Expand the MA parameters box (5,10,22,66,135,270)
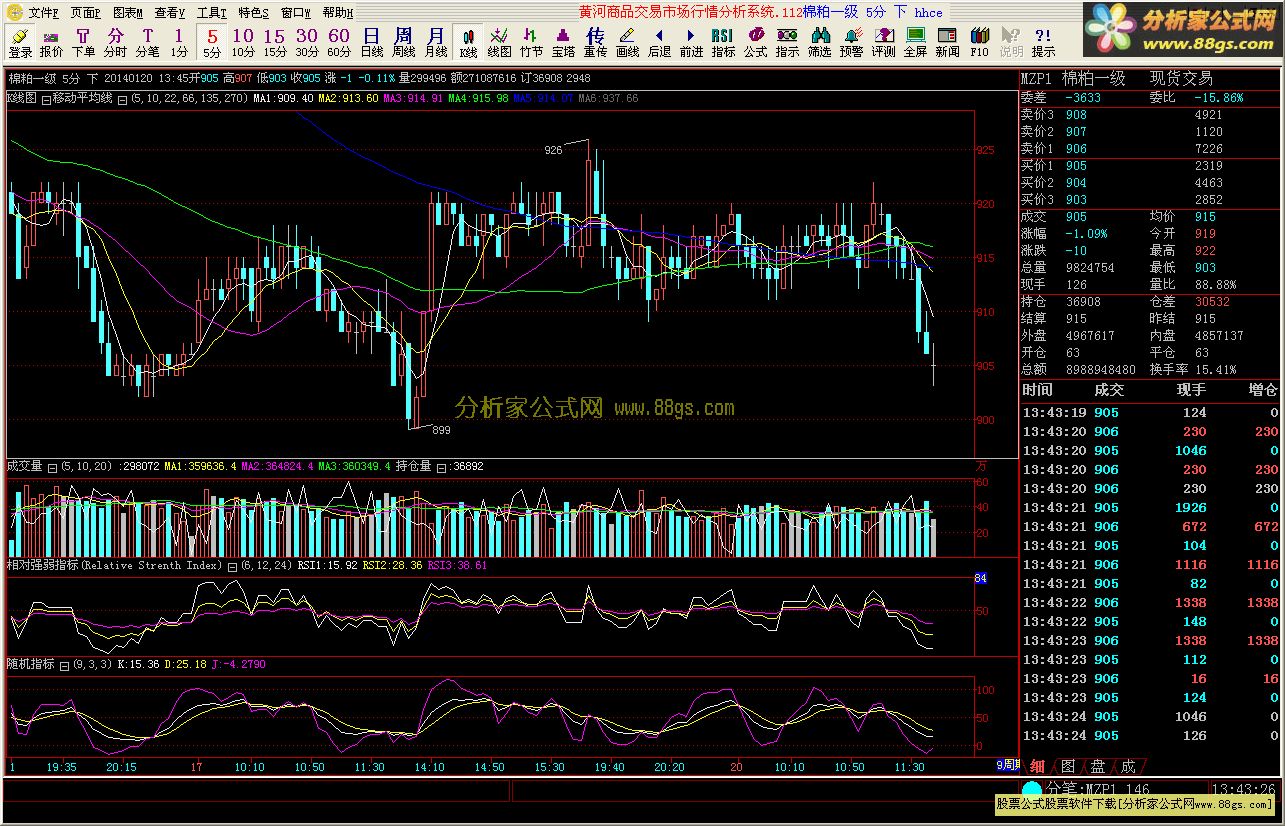1285x826 pixels. click(122, 99)
